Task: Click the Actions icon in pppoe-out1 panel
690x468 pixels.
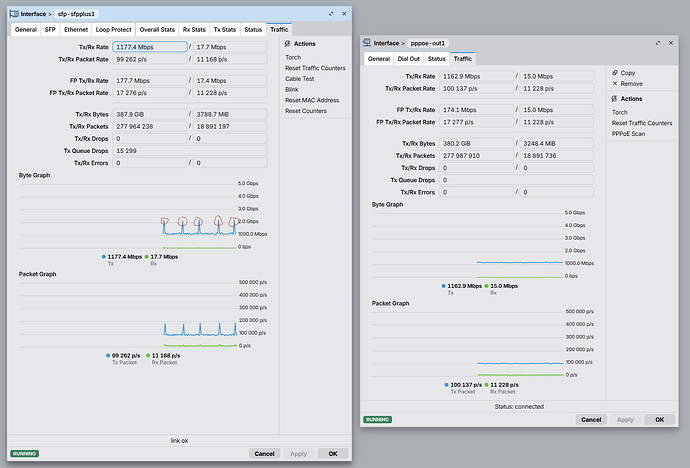Action: click(614, 99)
